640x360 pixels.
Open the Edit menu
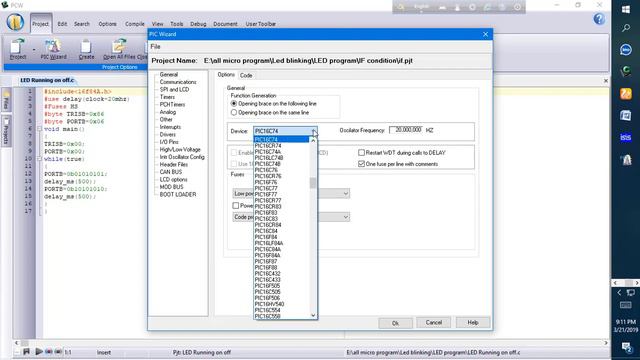pyautogui.click(x=62, y=24)
